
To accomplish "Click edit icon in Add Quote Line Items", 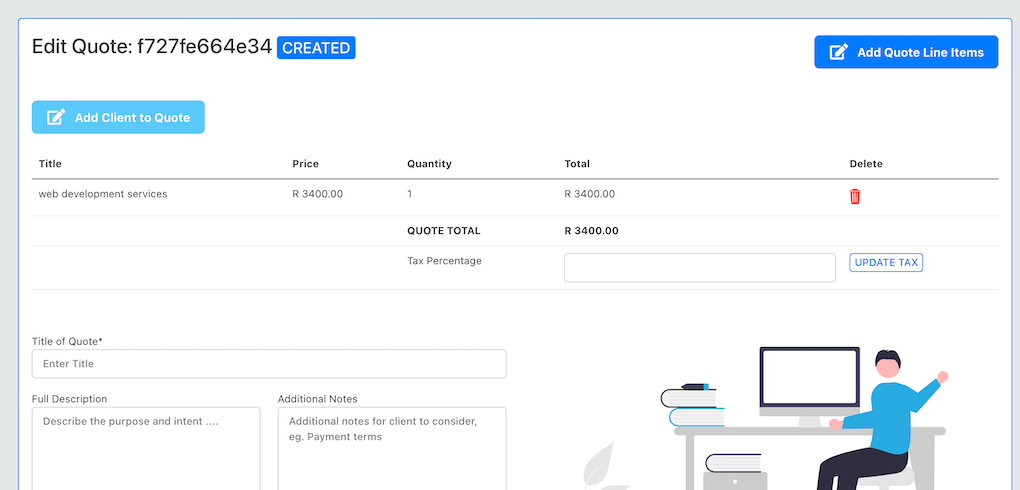I will click(x=838, y=52).
